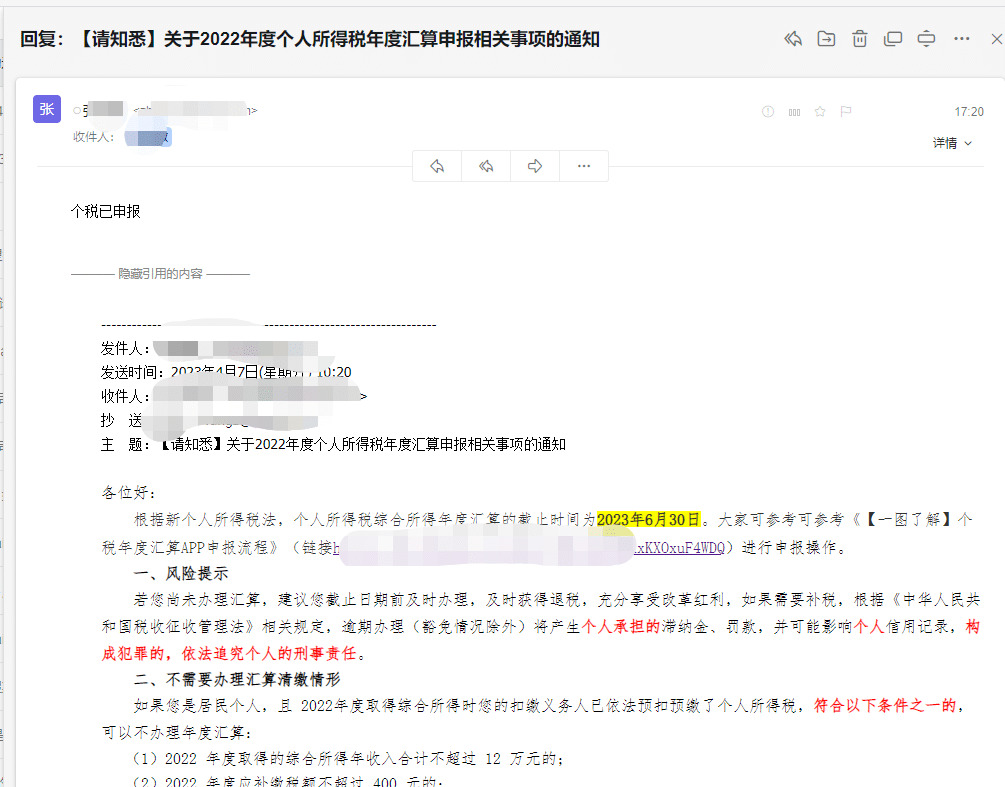Close the email reading pane
1005x787 pixels.
click(x=996, y=39)
